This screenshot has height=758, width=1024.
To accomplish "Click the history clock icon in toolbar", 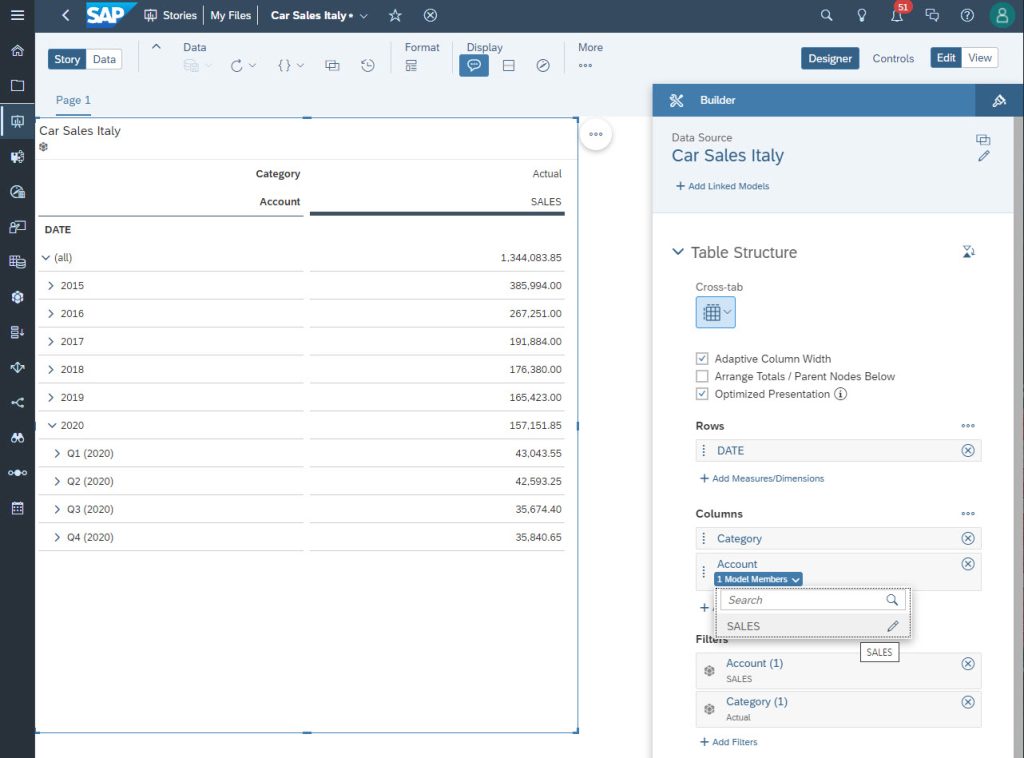I will 368,65.
